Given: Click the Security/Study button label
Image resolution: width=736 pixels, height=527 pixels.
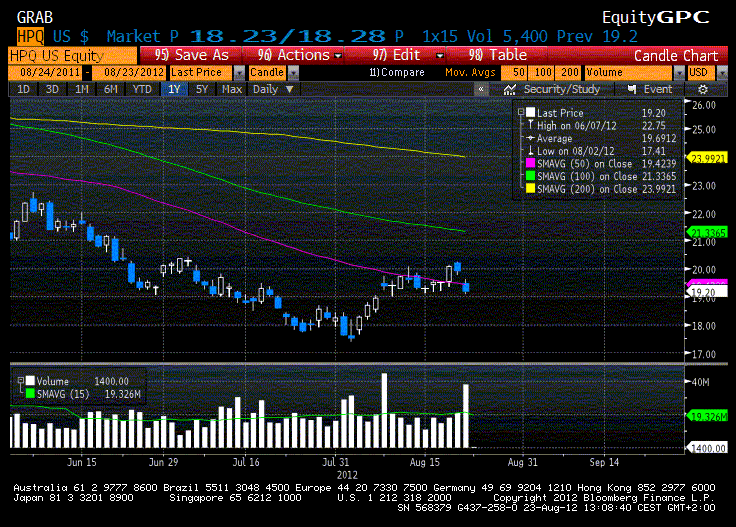Looking at the screenshot, I should tap(561, 89).
